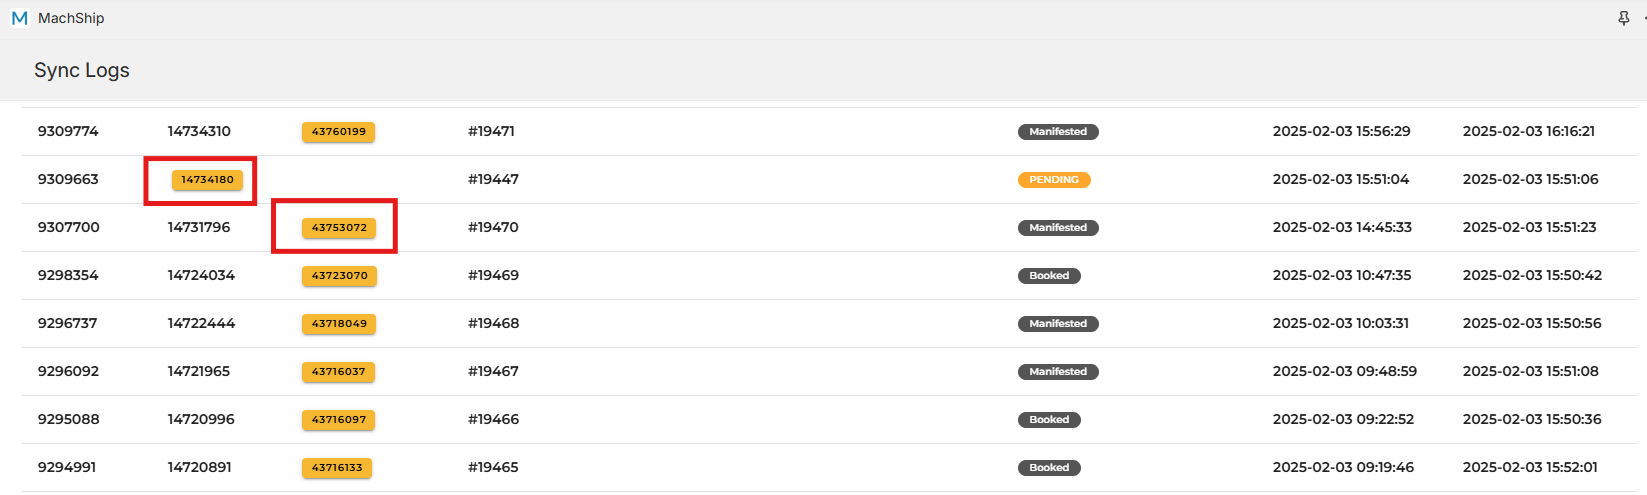
Task: Select ID 9296737
Action: pos(68,323)
